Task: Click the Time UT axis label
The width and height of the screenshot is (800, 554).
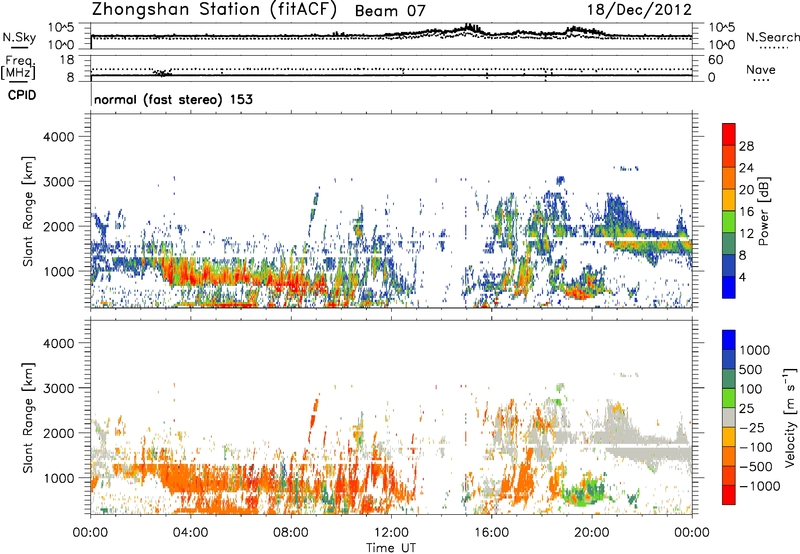Action: coord(391,548)
